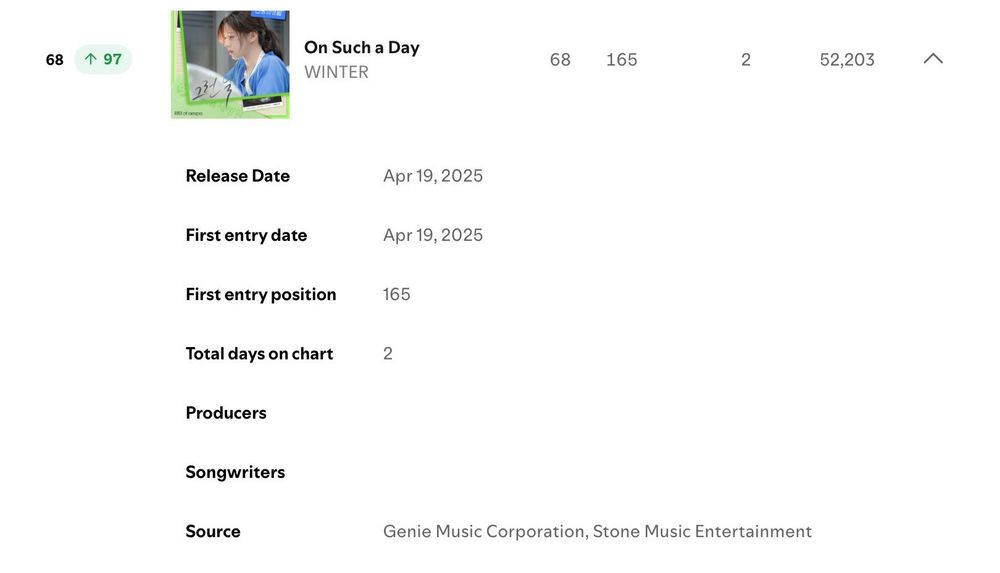
Task: Click the Producers label
Action: [x=225, y=413]
